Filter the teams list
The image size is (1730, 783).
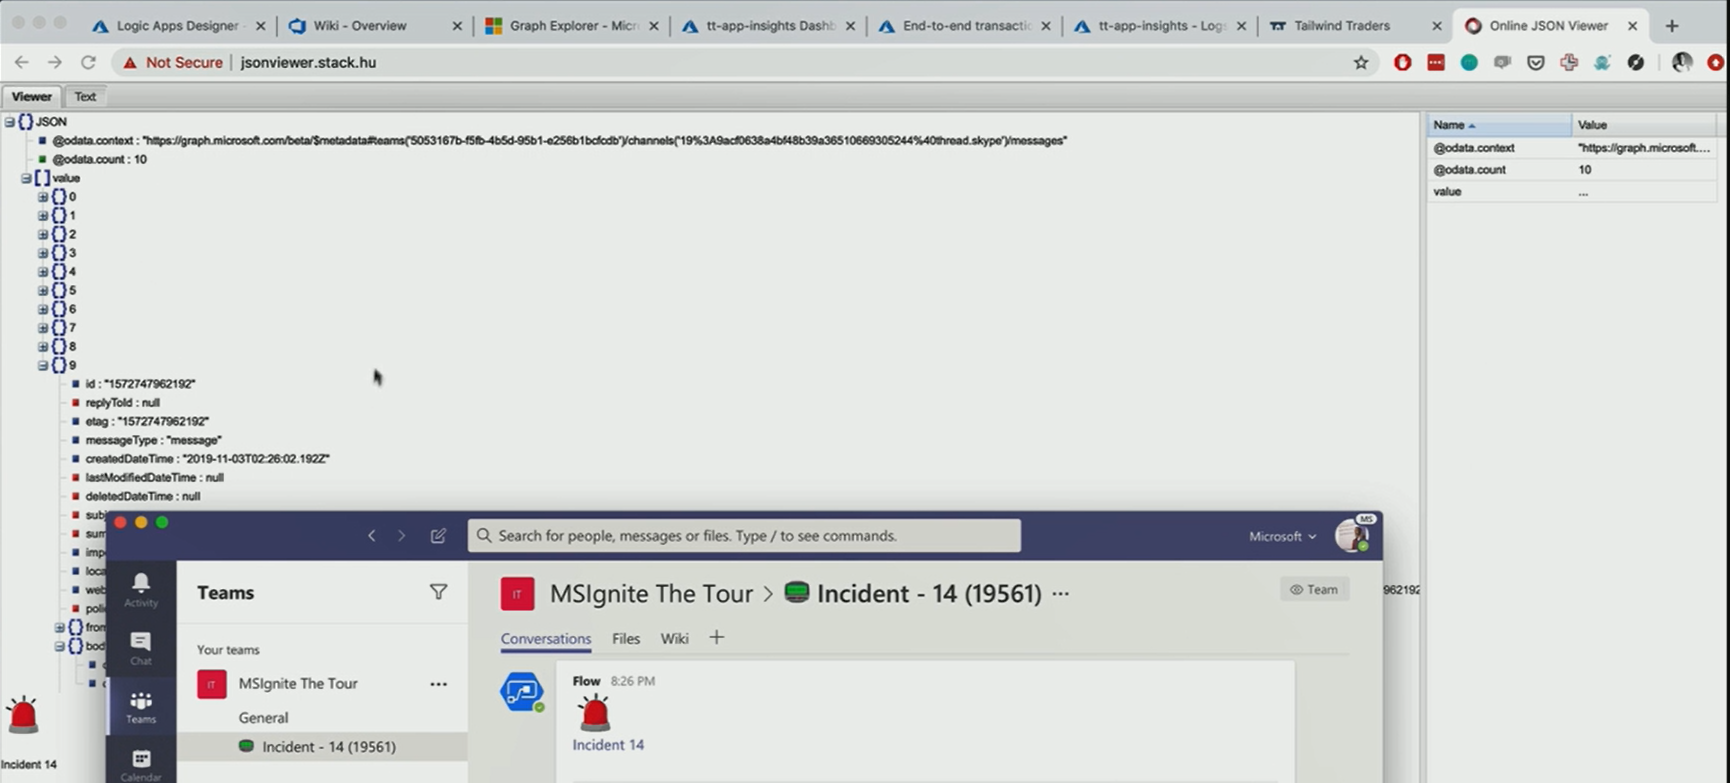(438, 593)
